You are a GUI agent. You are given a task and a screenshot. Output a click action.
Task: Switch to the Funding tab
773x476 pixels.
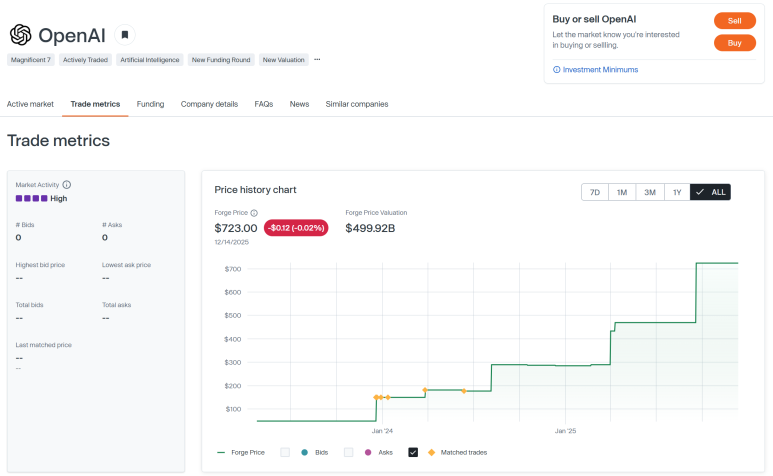click(150, 104)
